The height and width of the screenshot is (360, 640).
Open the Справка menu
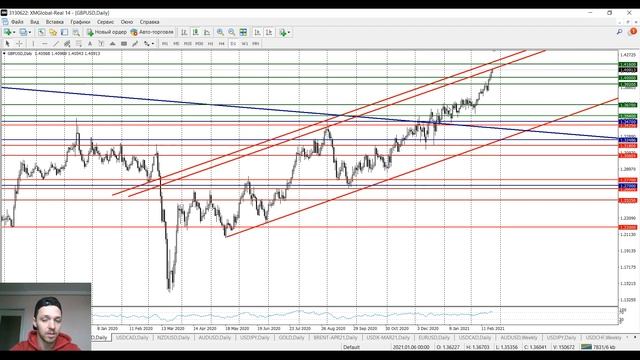[x=149, y=22]
